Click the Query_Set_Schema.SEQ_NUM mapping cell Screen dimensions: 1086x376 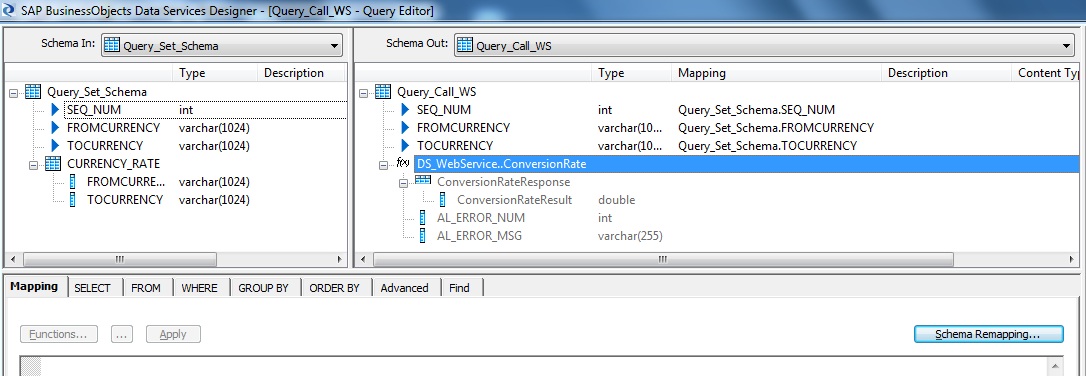[x=756, y=109]
